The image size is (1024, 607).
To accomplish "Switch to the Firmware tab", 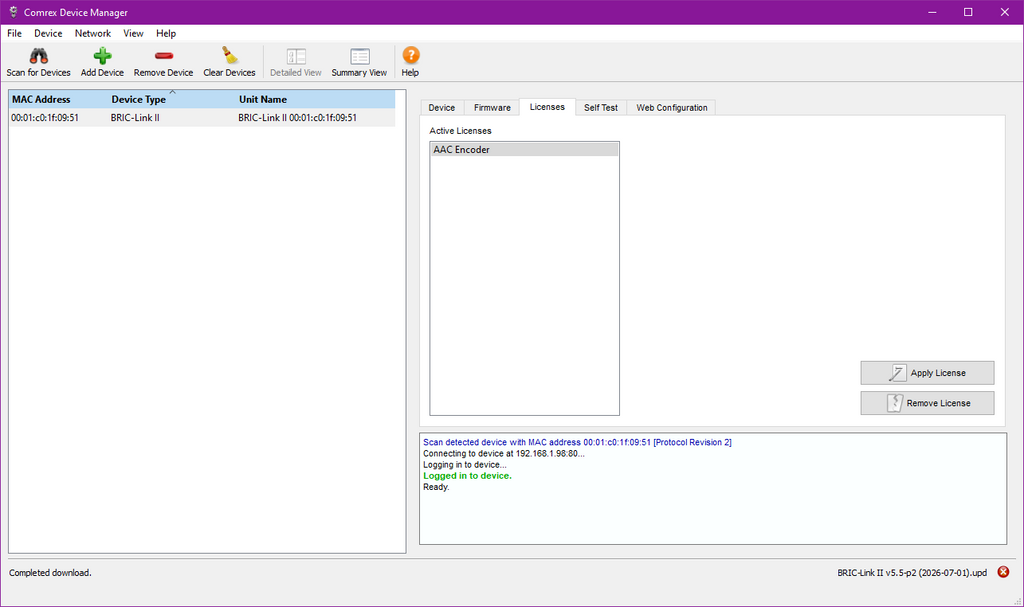I will tap(492, 108).
